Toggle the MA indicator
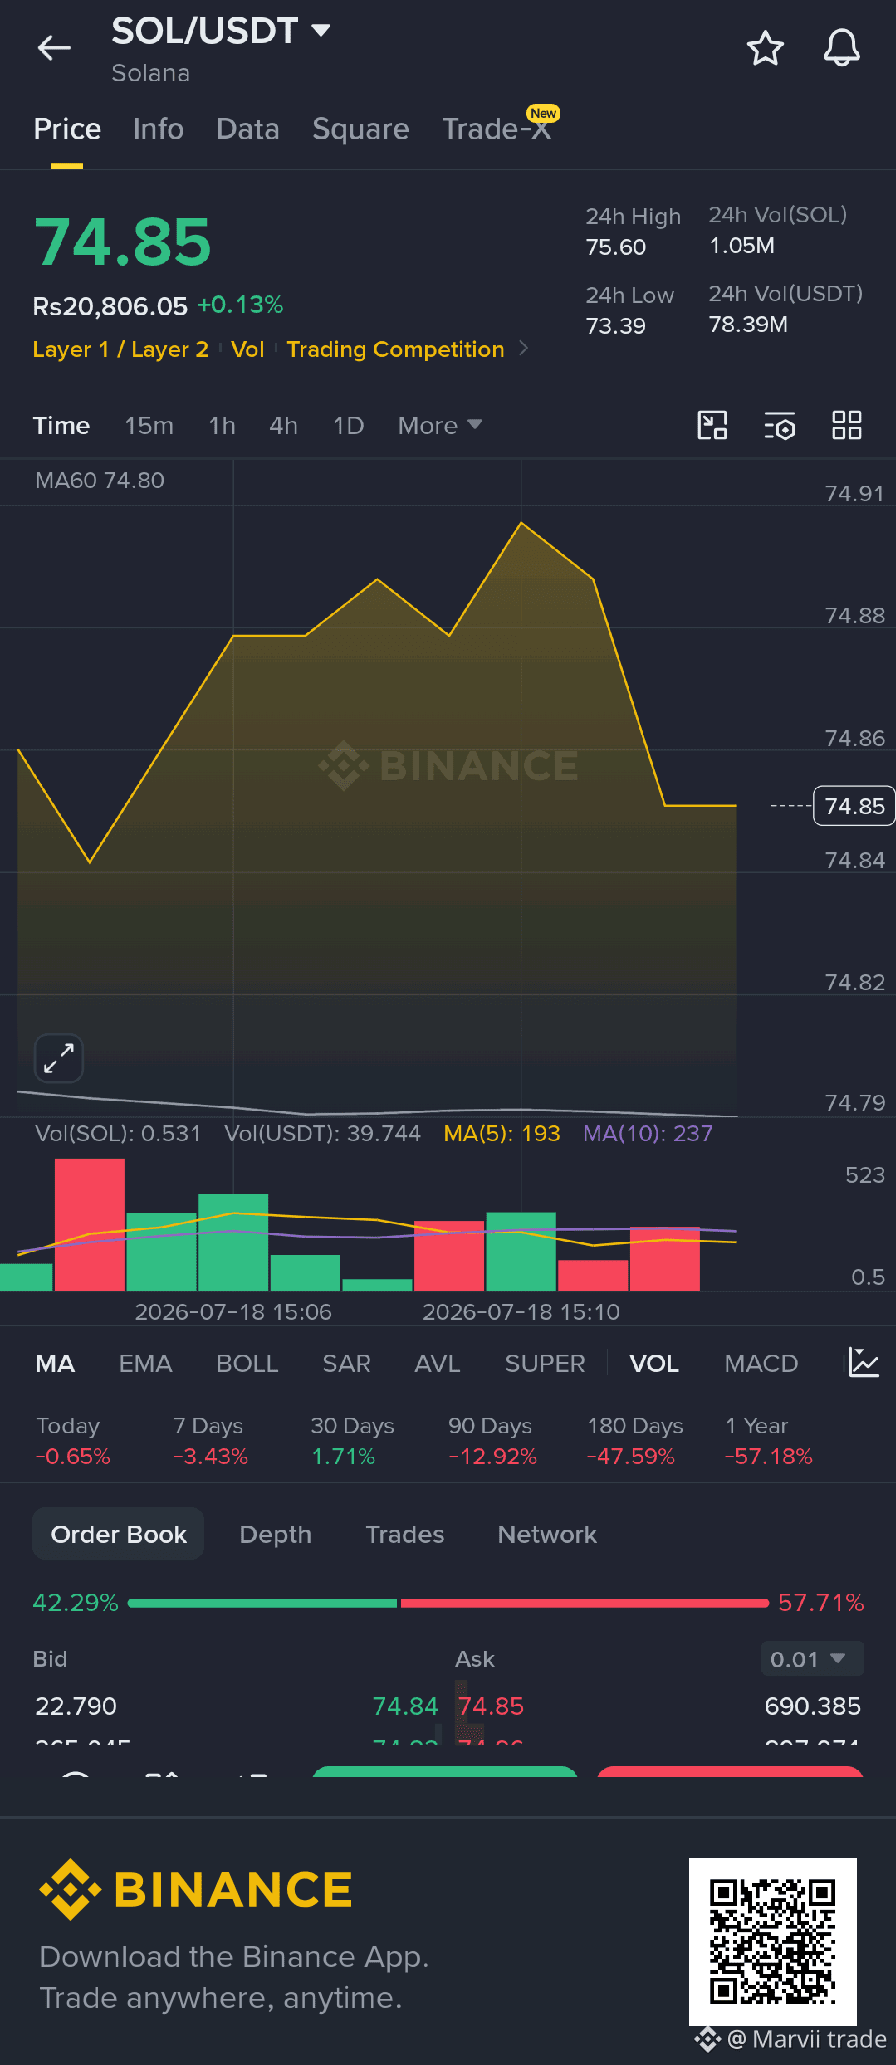The image size is (896, 2065). click(x=55, y=1363)
